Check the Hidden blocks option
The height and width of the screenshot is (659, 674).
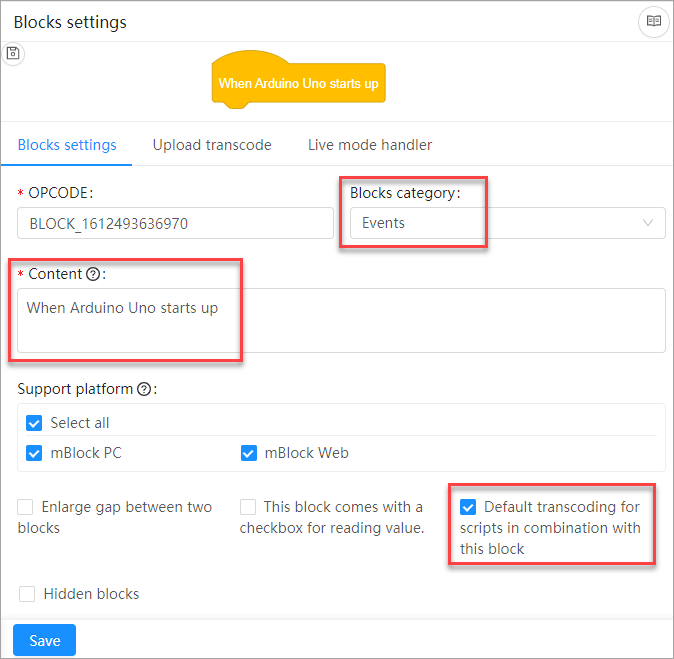point(27,594)
